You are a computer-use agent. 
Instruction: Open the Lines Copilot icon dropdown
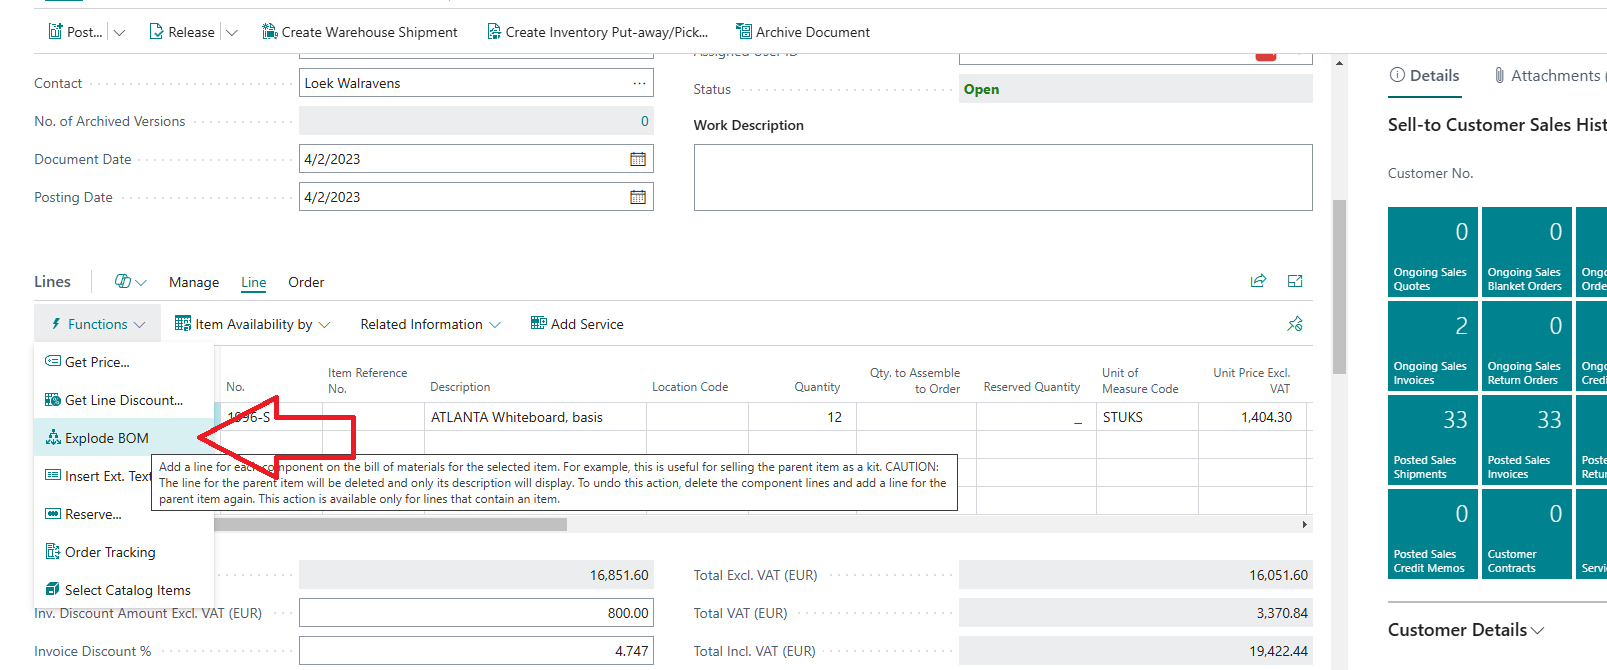(130, 282)
